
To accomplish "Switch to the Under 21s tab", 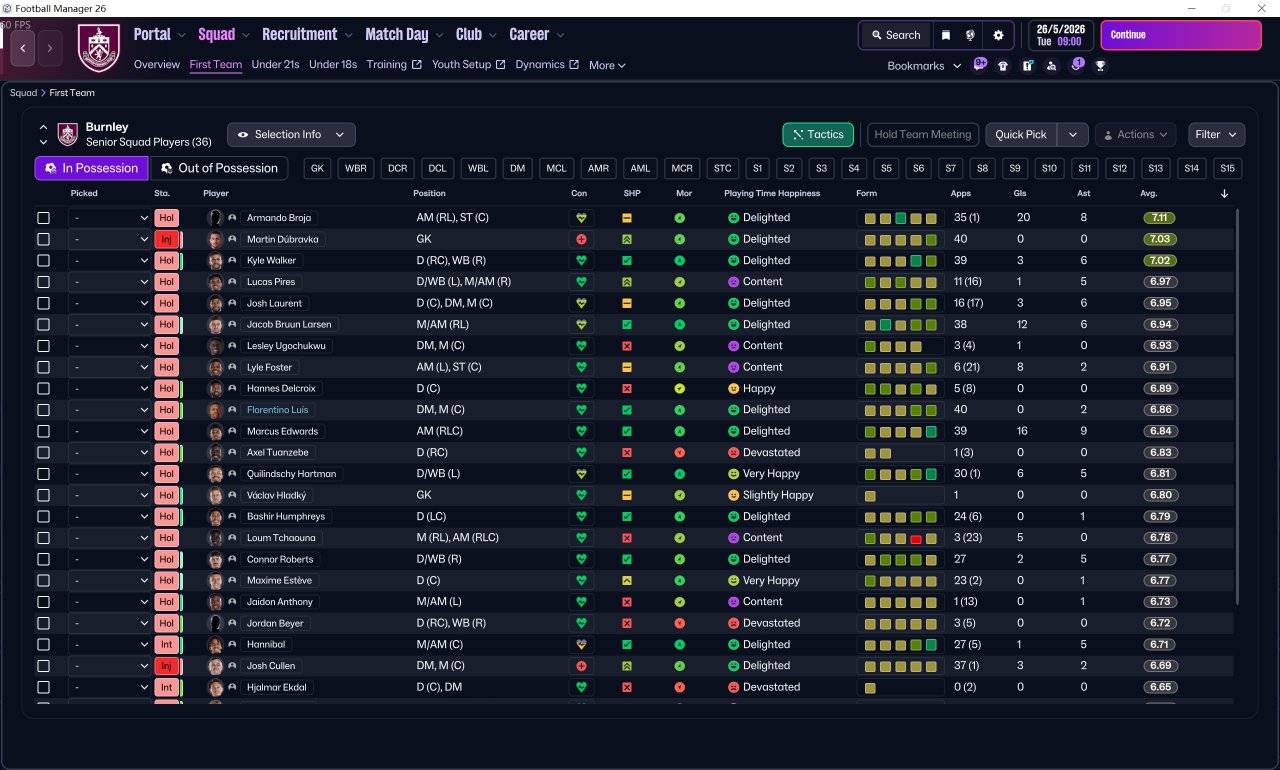I will [x=275, y=65].
